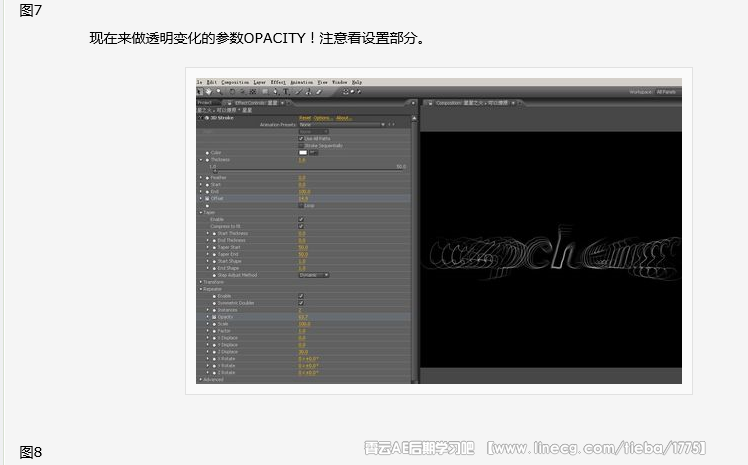The width and height of the screenshot is (748, 465).
Task: Click the Local Axis Mode icon
Action: [345, 92]
